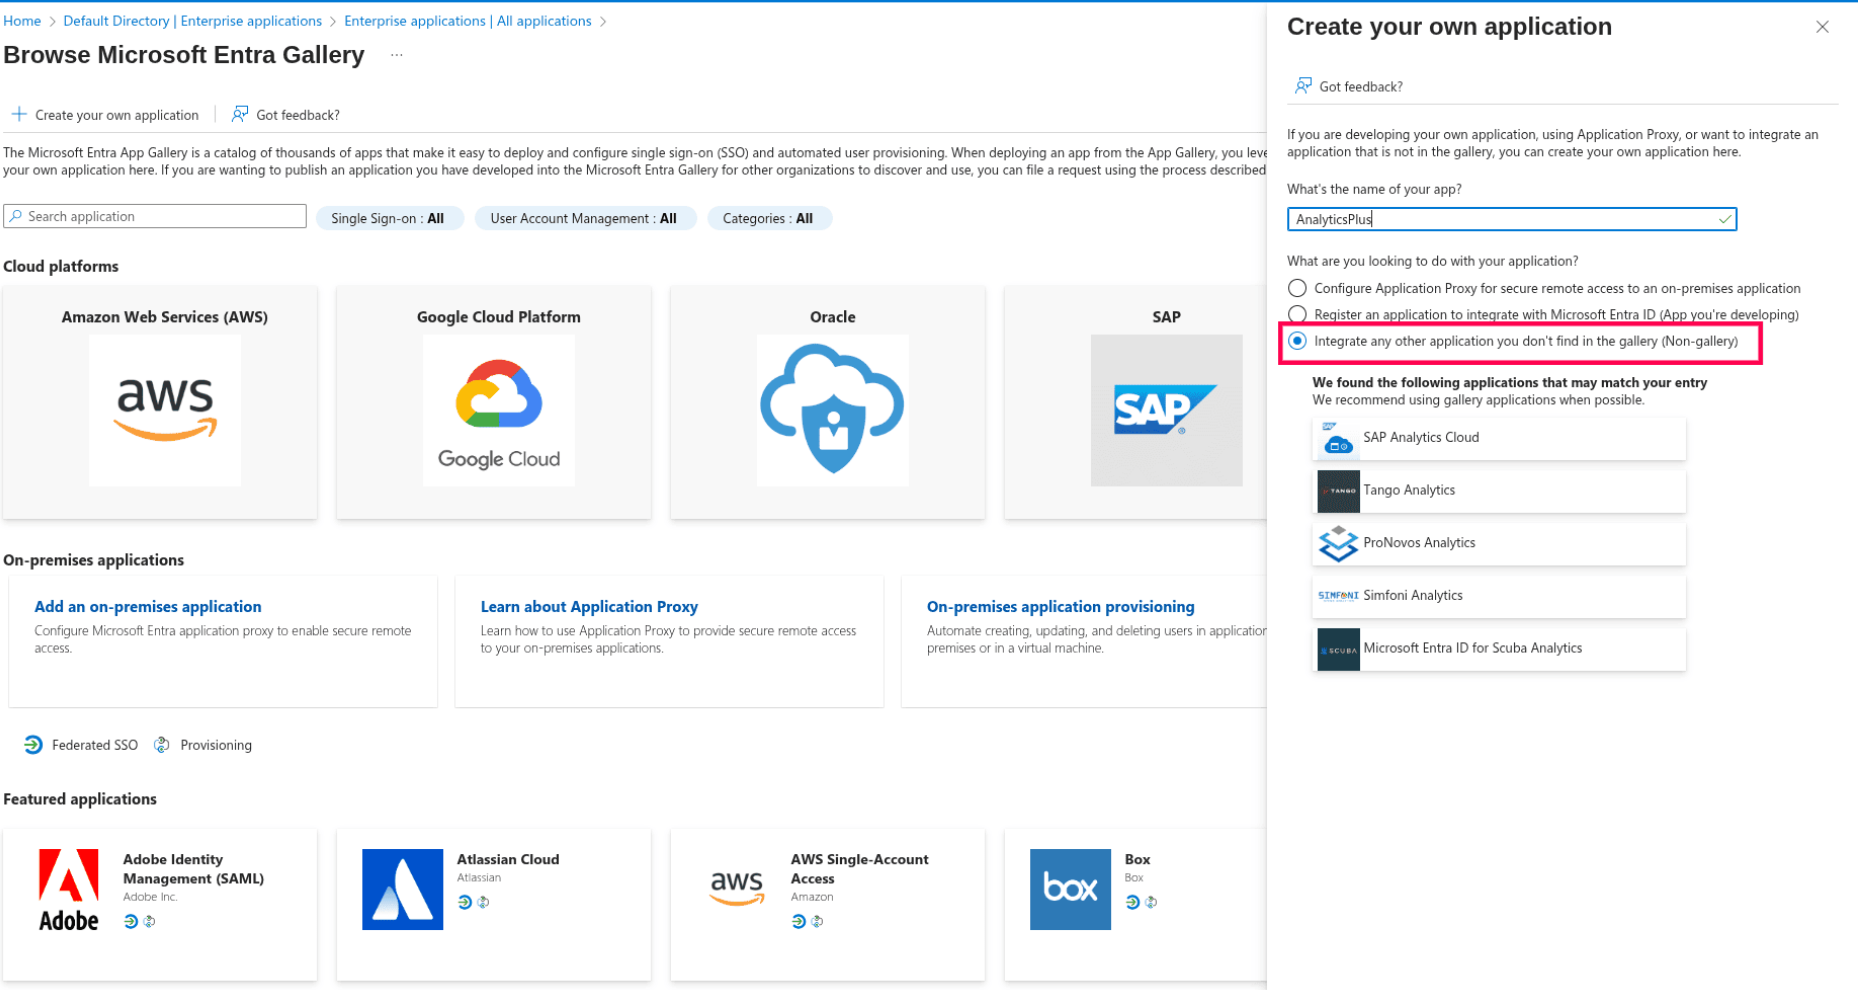
Task: Go to Home breadcrumb
Action: coord(22,21)
